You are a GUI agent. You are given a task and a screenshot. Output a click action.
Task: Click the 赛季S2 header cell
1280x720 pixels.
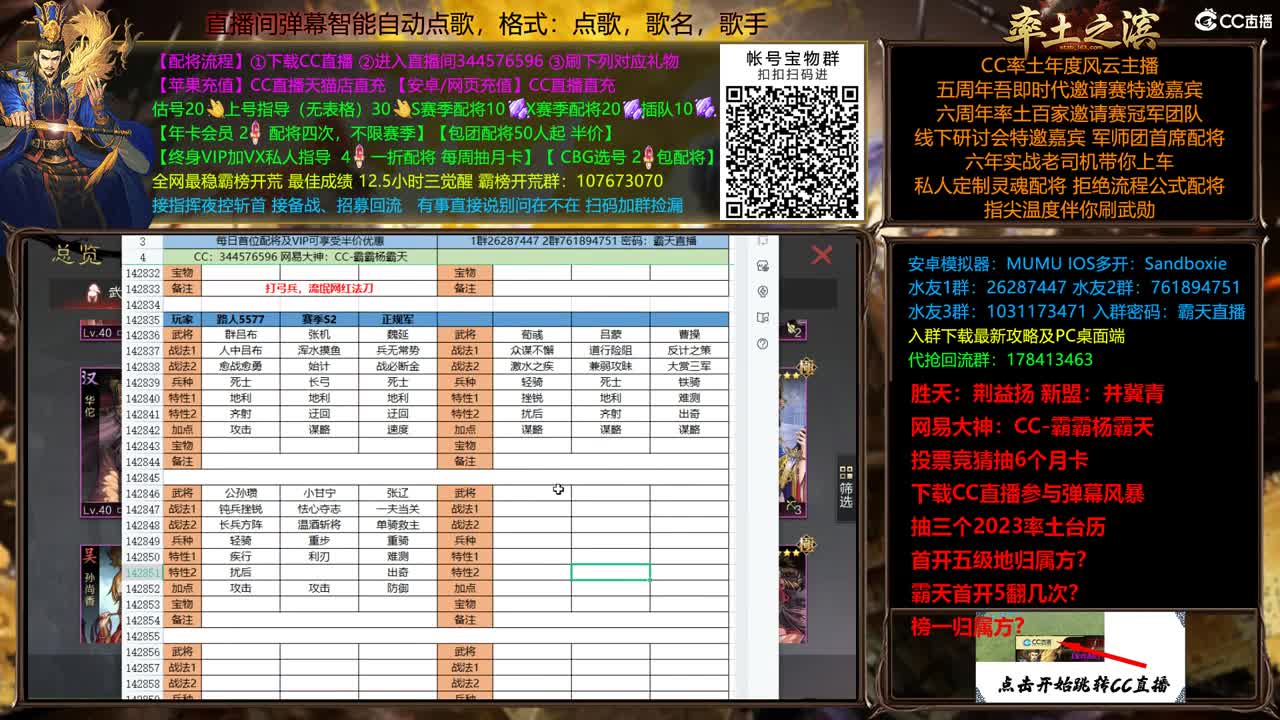[x=319, y=319]
